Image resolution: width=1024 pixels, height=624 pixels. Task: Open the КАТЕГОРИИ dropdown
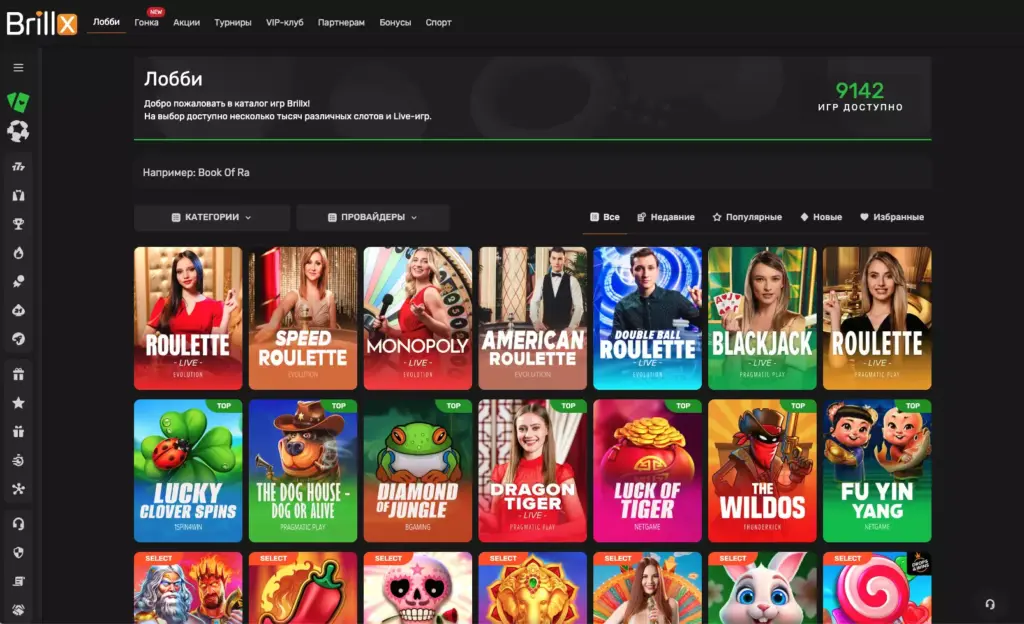click(x=211, y=217)
